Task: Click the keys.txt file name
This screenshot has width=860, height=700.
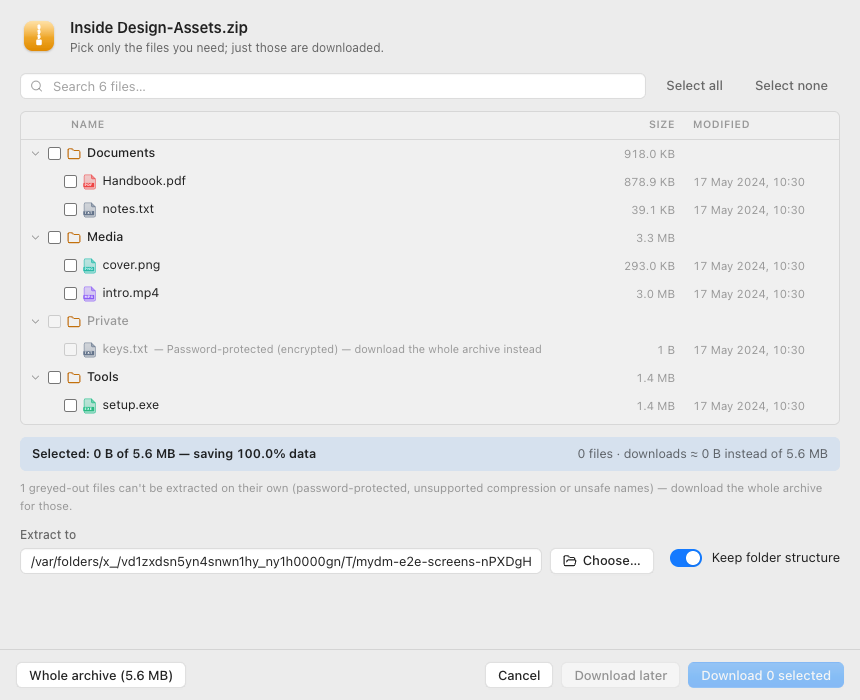Action: [125, 349]
